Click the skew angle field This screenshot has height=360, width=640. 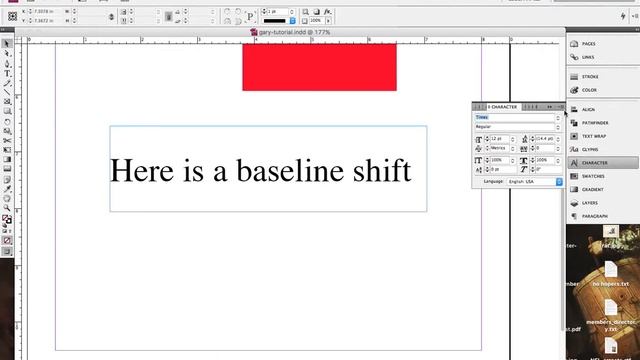coord(548,169)
